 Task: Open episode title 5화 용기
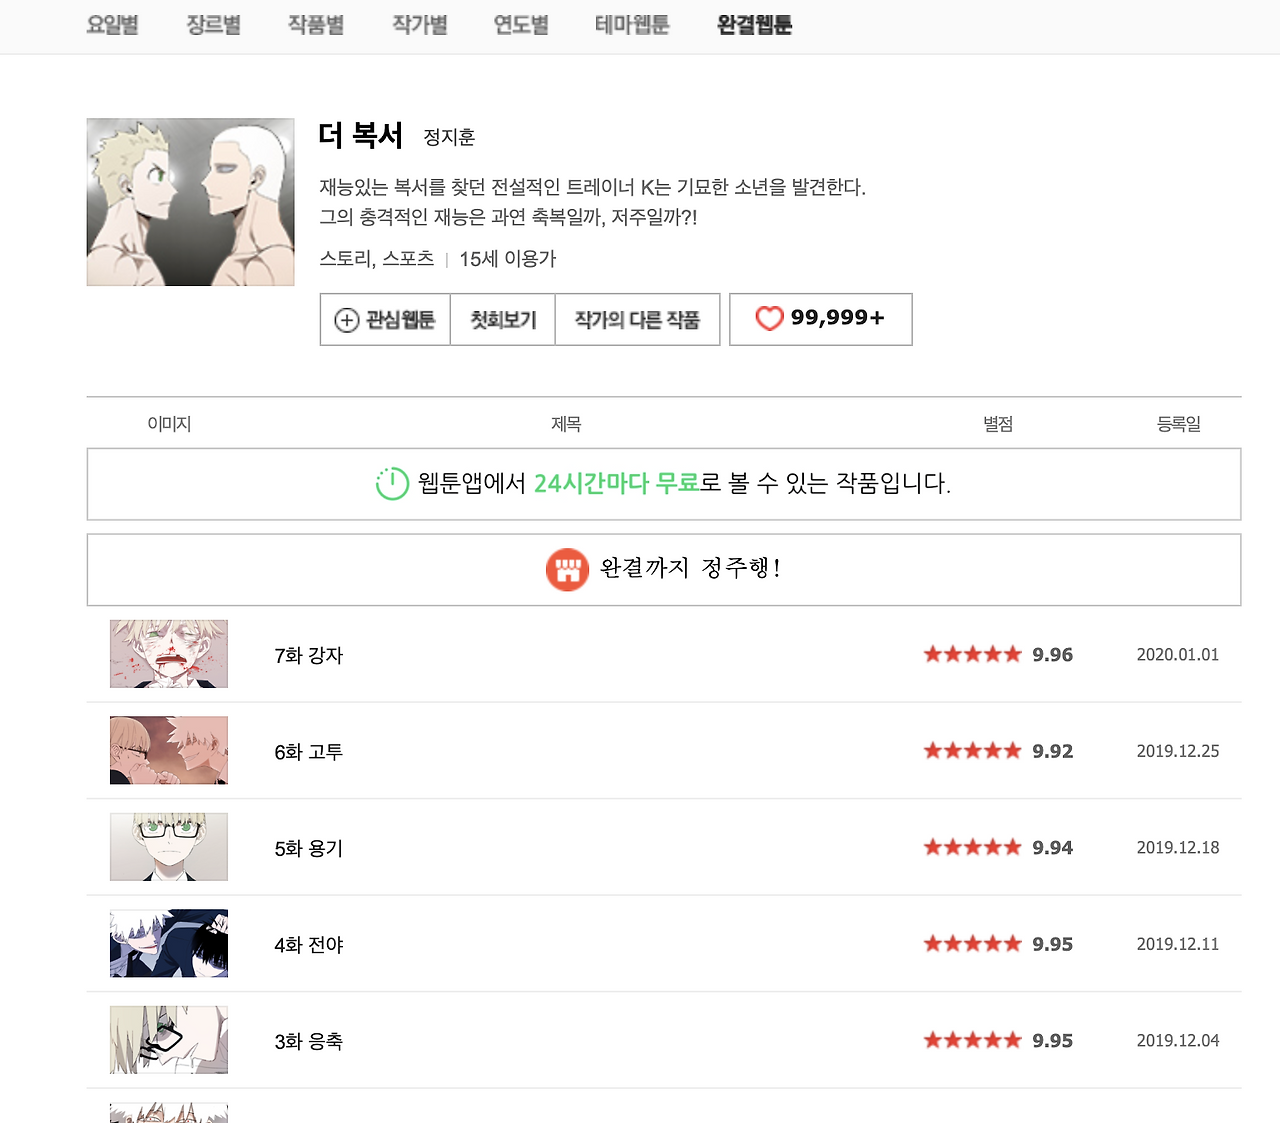tap(309, 849)
